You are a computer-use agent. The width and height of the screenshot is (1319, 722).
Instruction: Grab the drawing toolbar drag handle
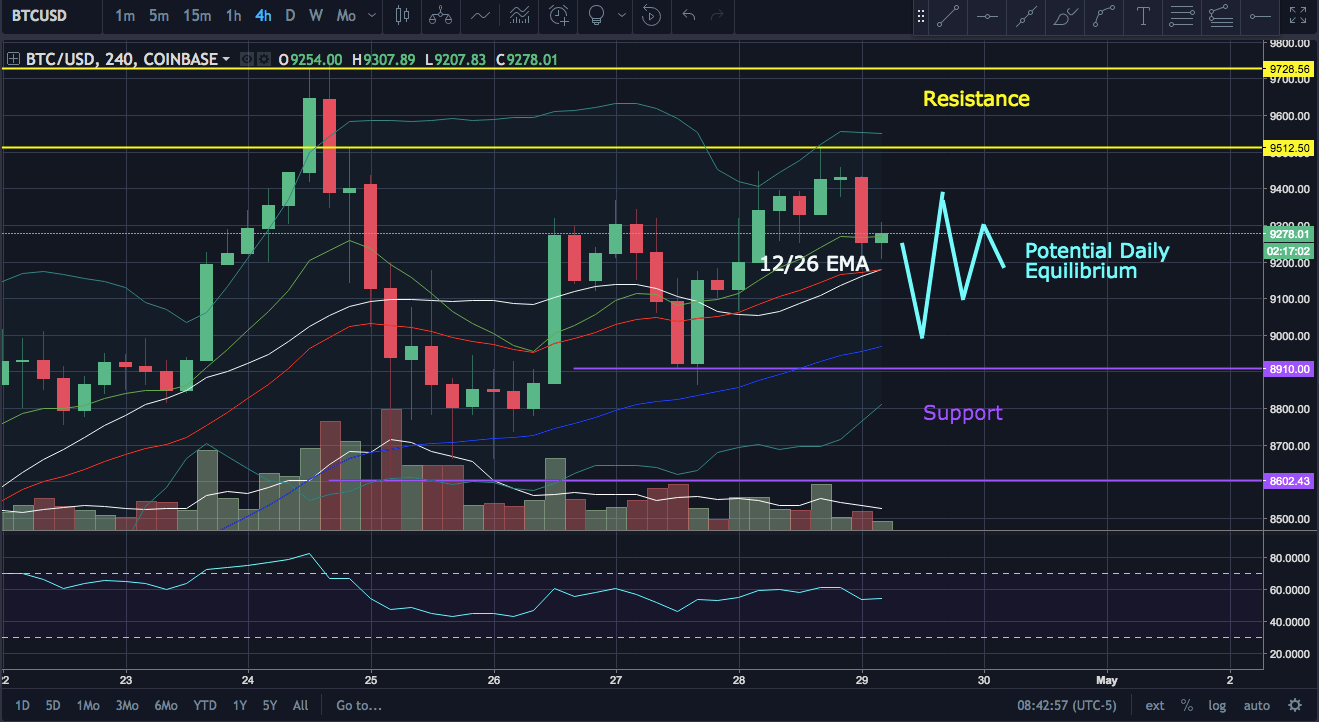920,15
